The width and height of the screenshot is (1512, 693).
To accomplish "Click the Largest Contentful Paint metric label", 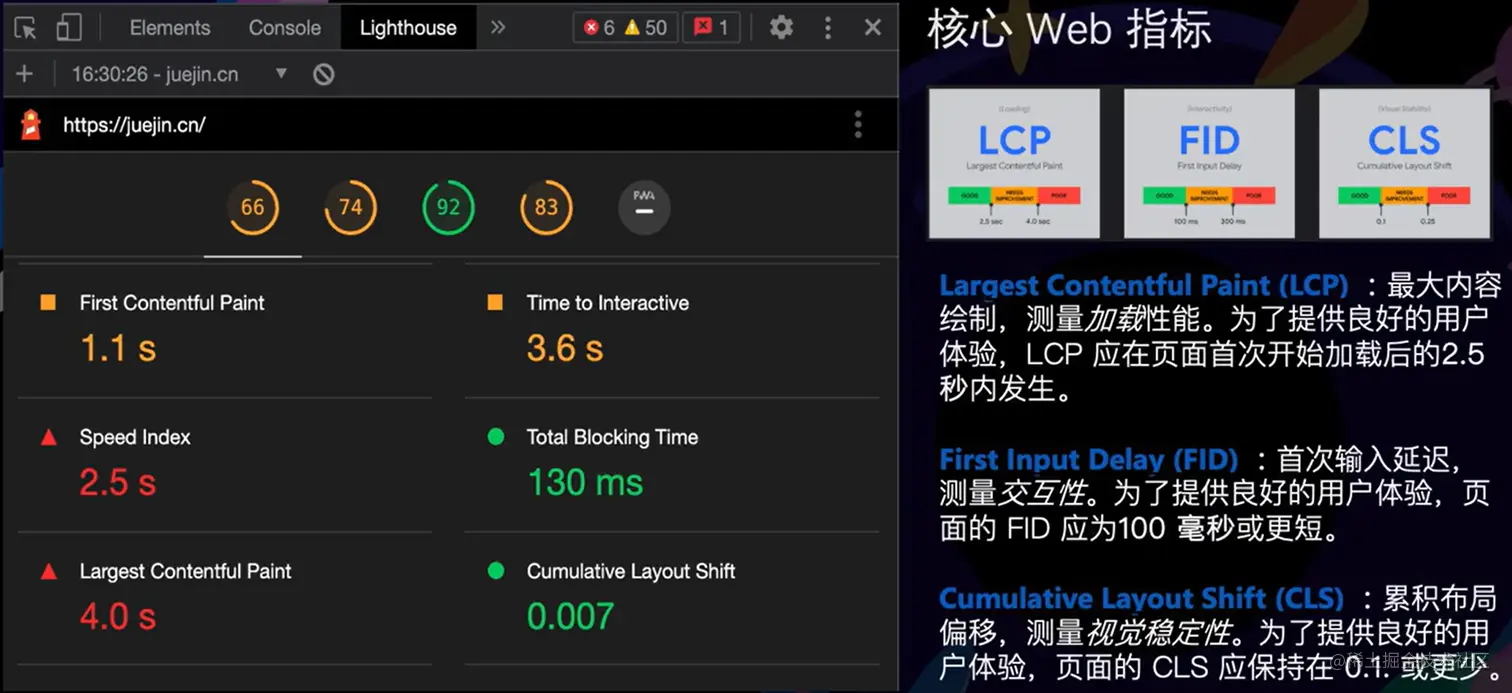I will (x=185, y=571).
